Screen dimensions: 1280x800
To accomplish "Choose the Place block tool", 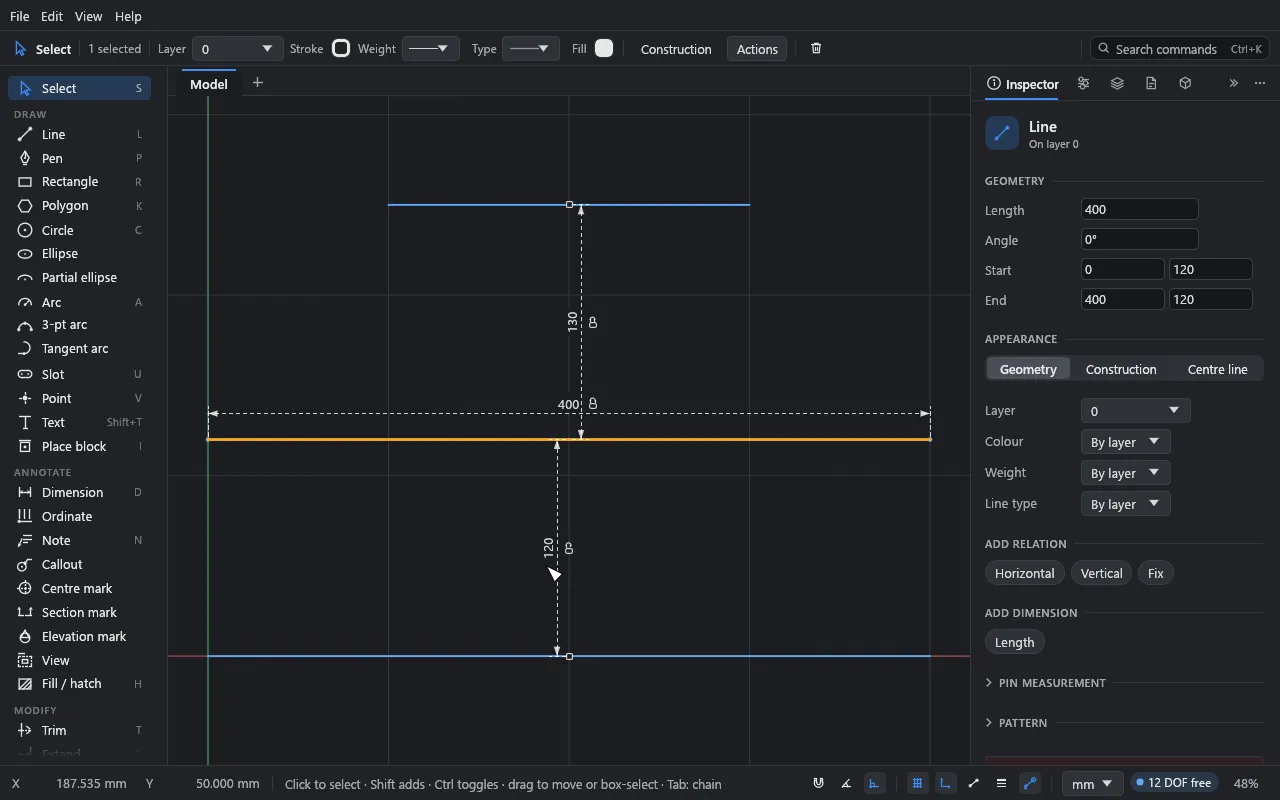I will 80,446.
